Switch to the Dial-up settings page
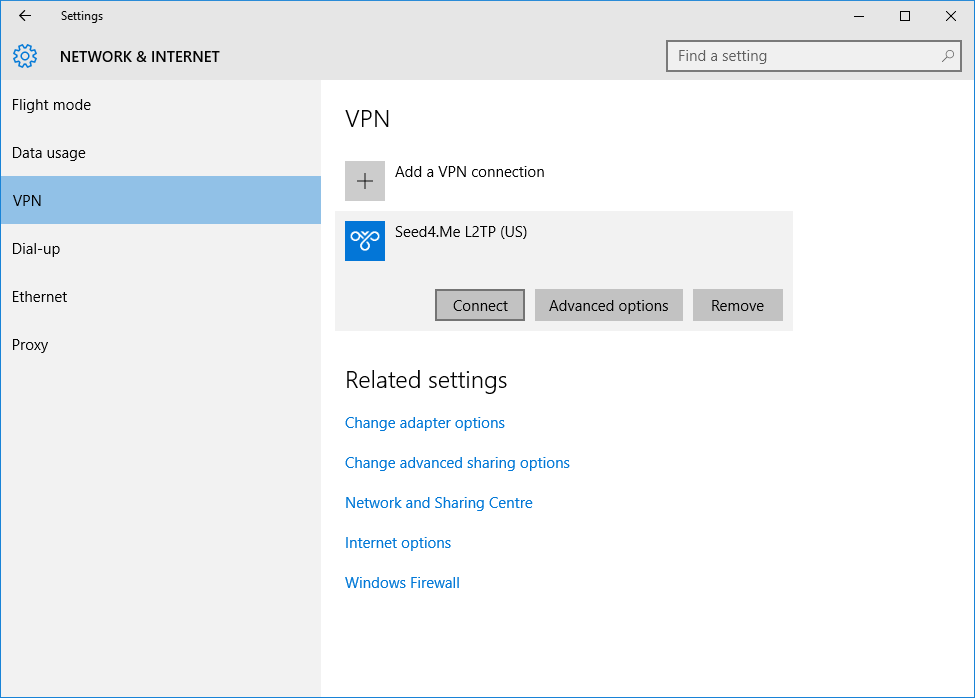The width and height of the screenshot is (975, 698). 35,248
